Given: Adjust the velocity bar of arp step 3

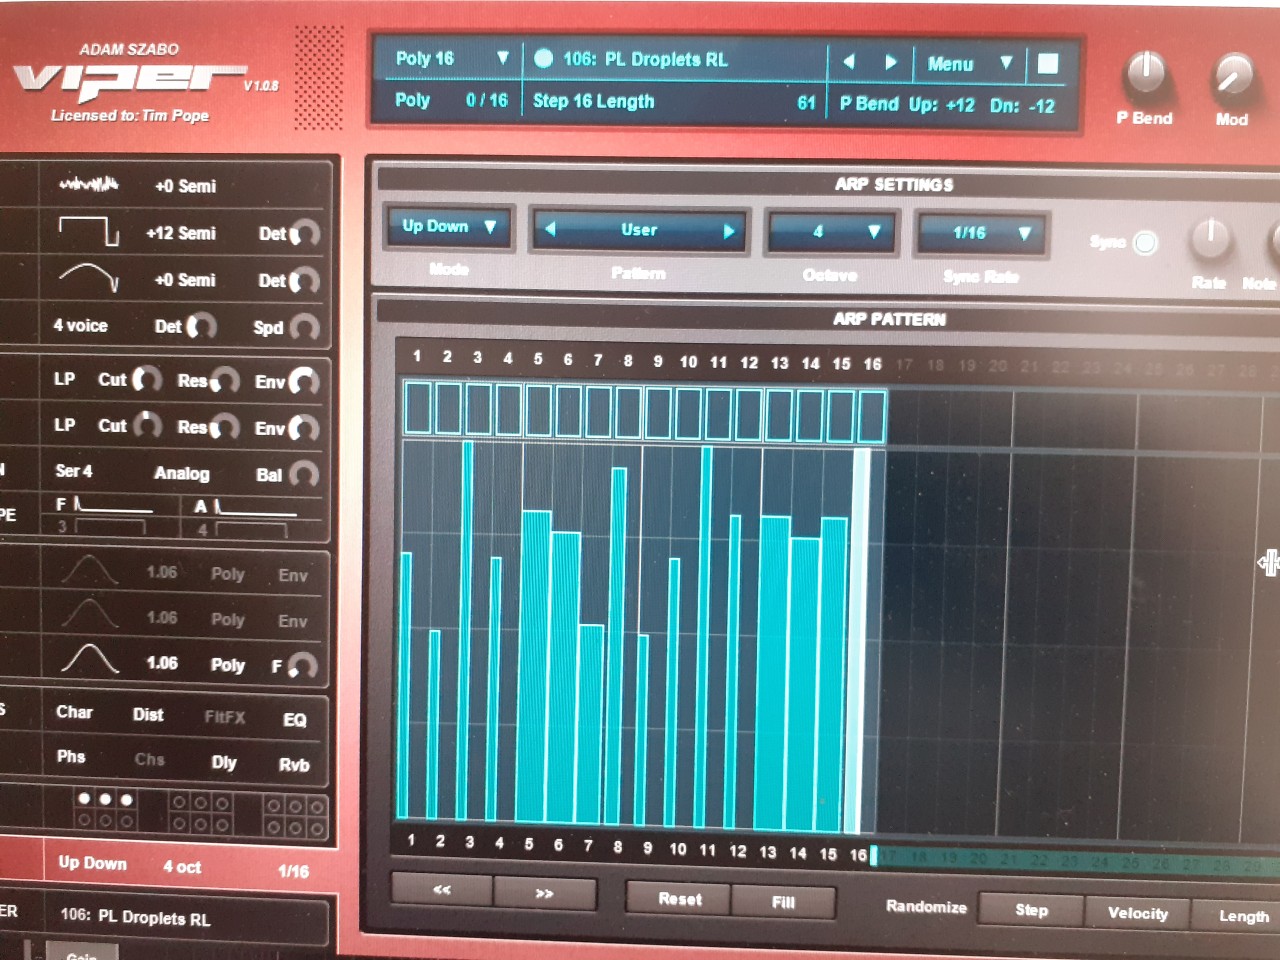Looking at the screenshot, I should (467, 630).
